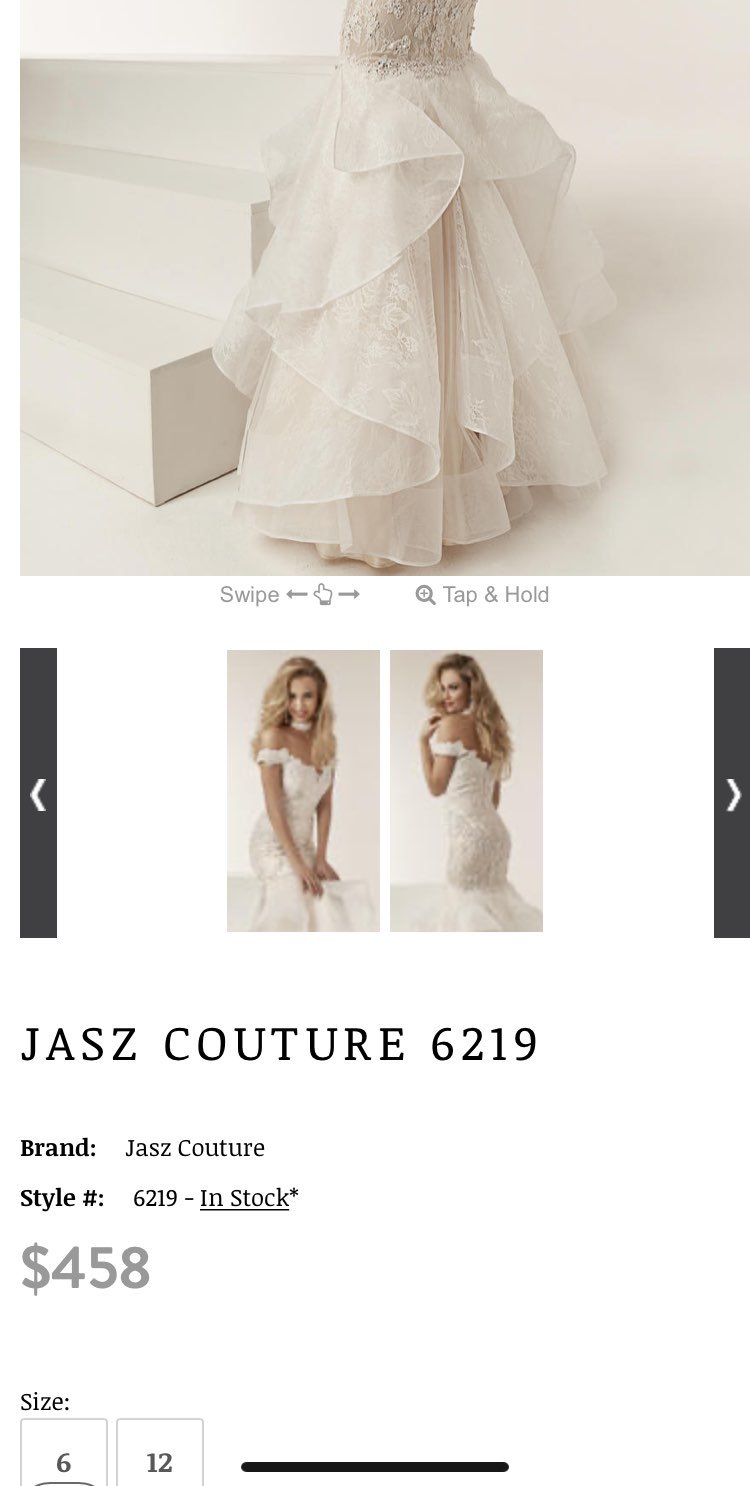This screenshot has width=750, height=1486.
Task: Click the Jasz Couture 6219 title
Action: coord(280,1044)
